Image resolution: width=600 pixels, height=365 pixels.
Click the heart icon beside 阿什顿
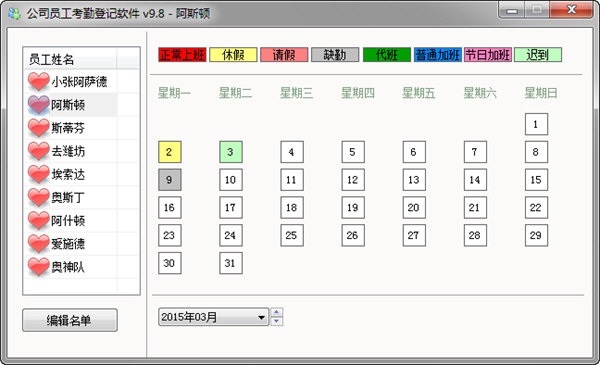click(x=39, y=221)
